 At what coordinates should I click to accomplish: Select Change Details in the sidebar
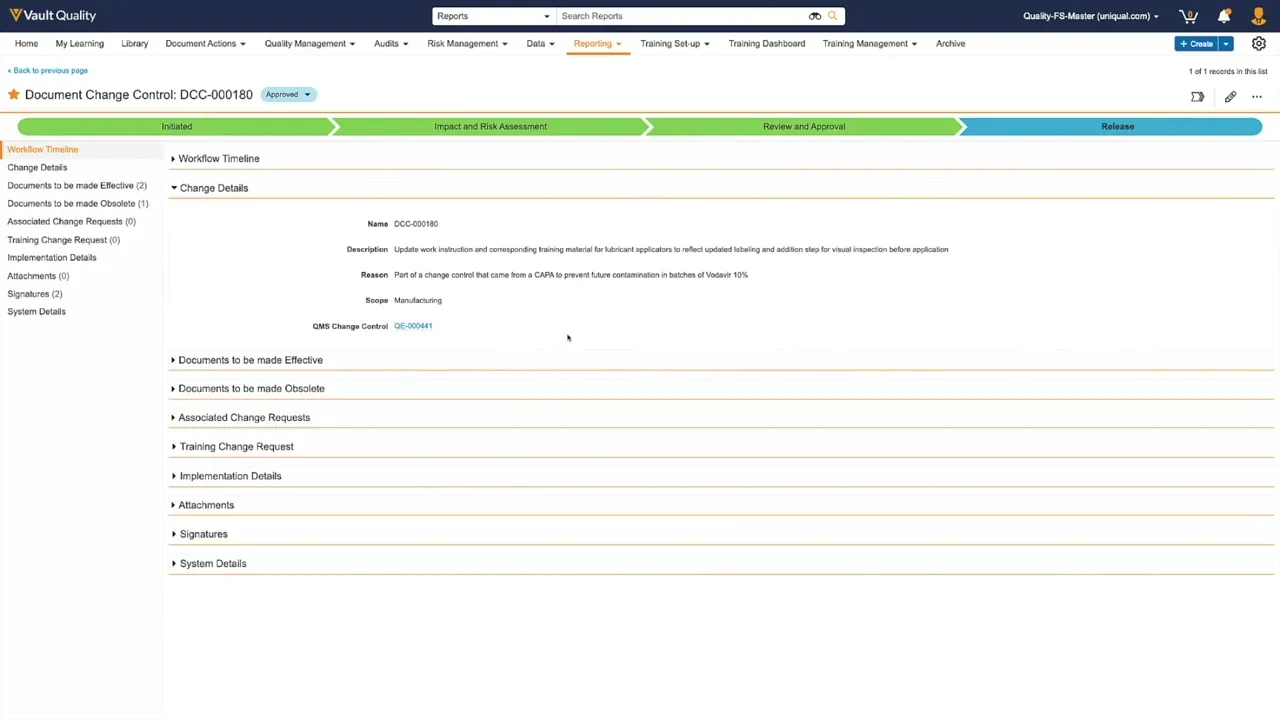click(x=37, y=168)
